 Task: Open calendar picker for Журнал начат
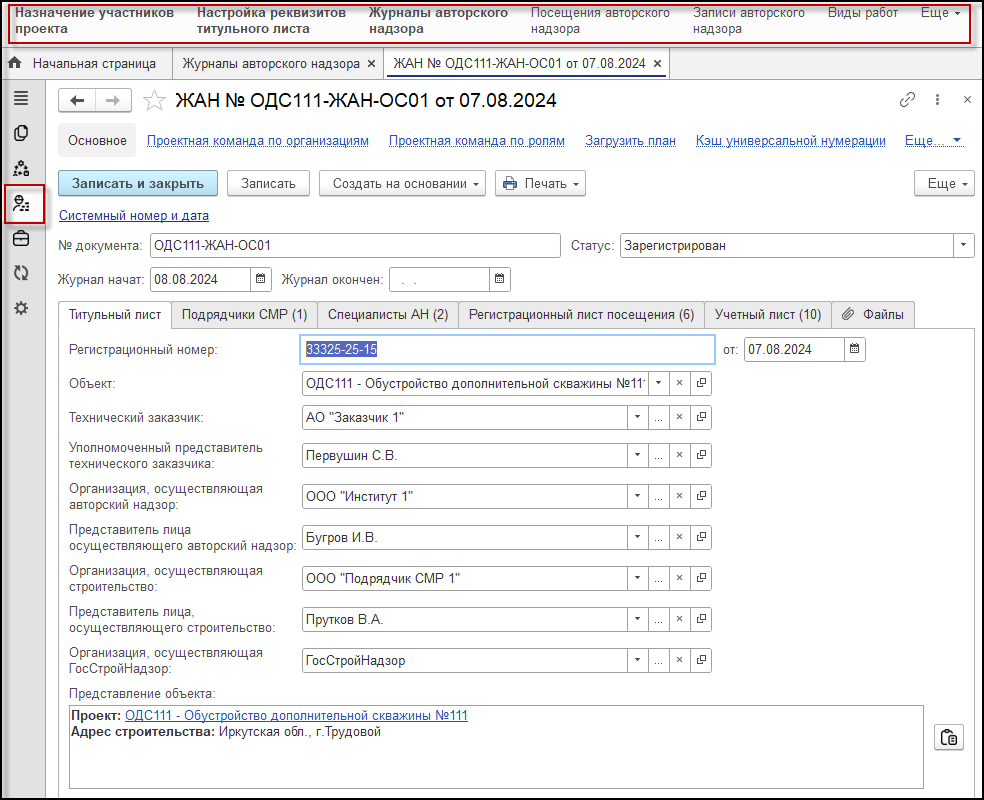pyautogui.click(x=261, y=279)
